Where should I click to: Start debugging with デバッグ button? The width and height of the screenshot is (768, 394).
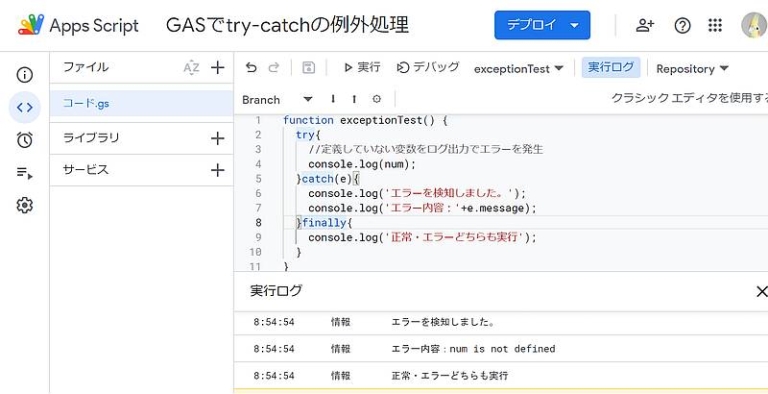click(428, 68)
